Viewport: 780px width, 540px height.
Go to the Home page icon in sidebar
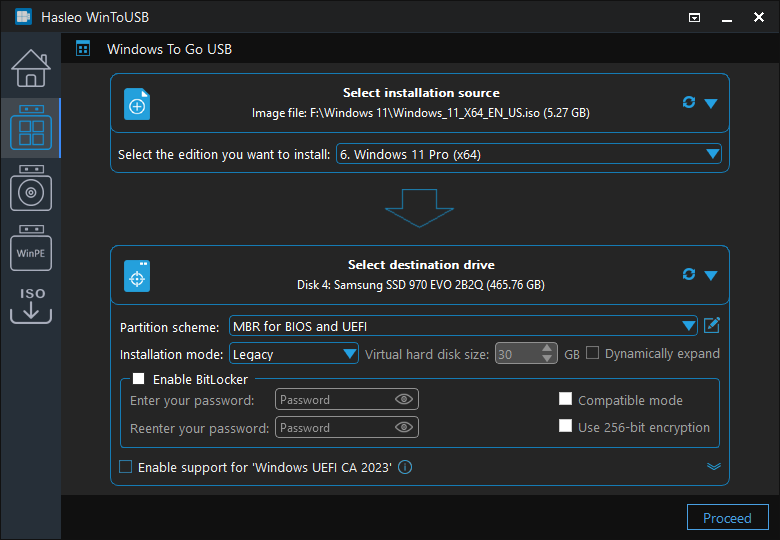tap(31, 68)
